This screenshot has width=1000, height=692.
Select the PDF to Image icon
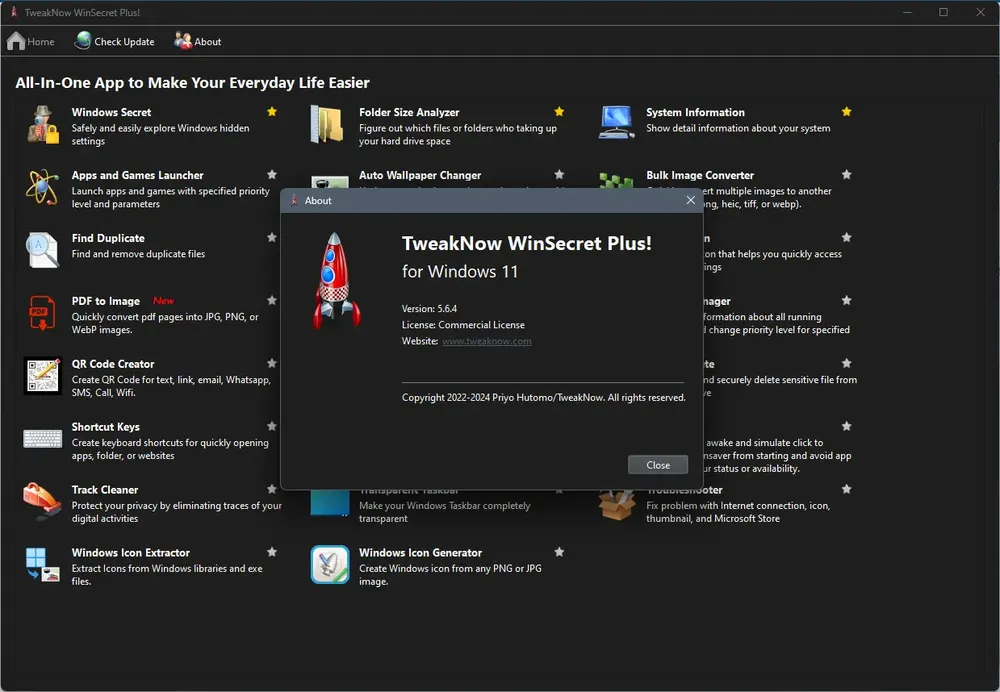click(43, 312)
